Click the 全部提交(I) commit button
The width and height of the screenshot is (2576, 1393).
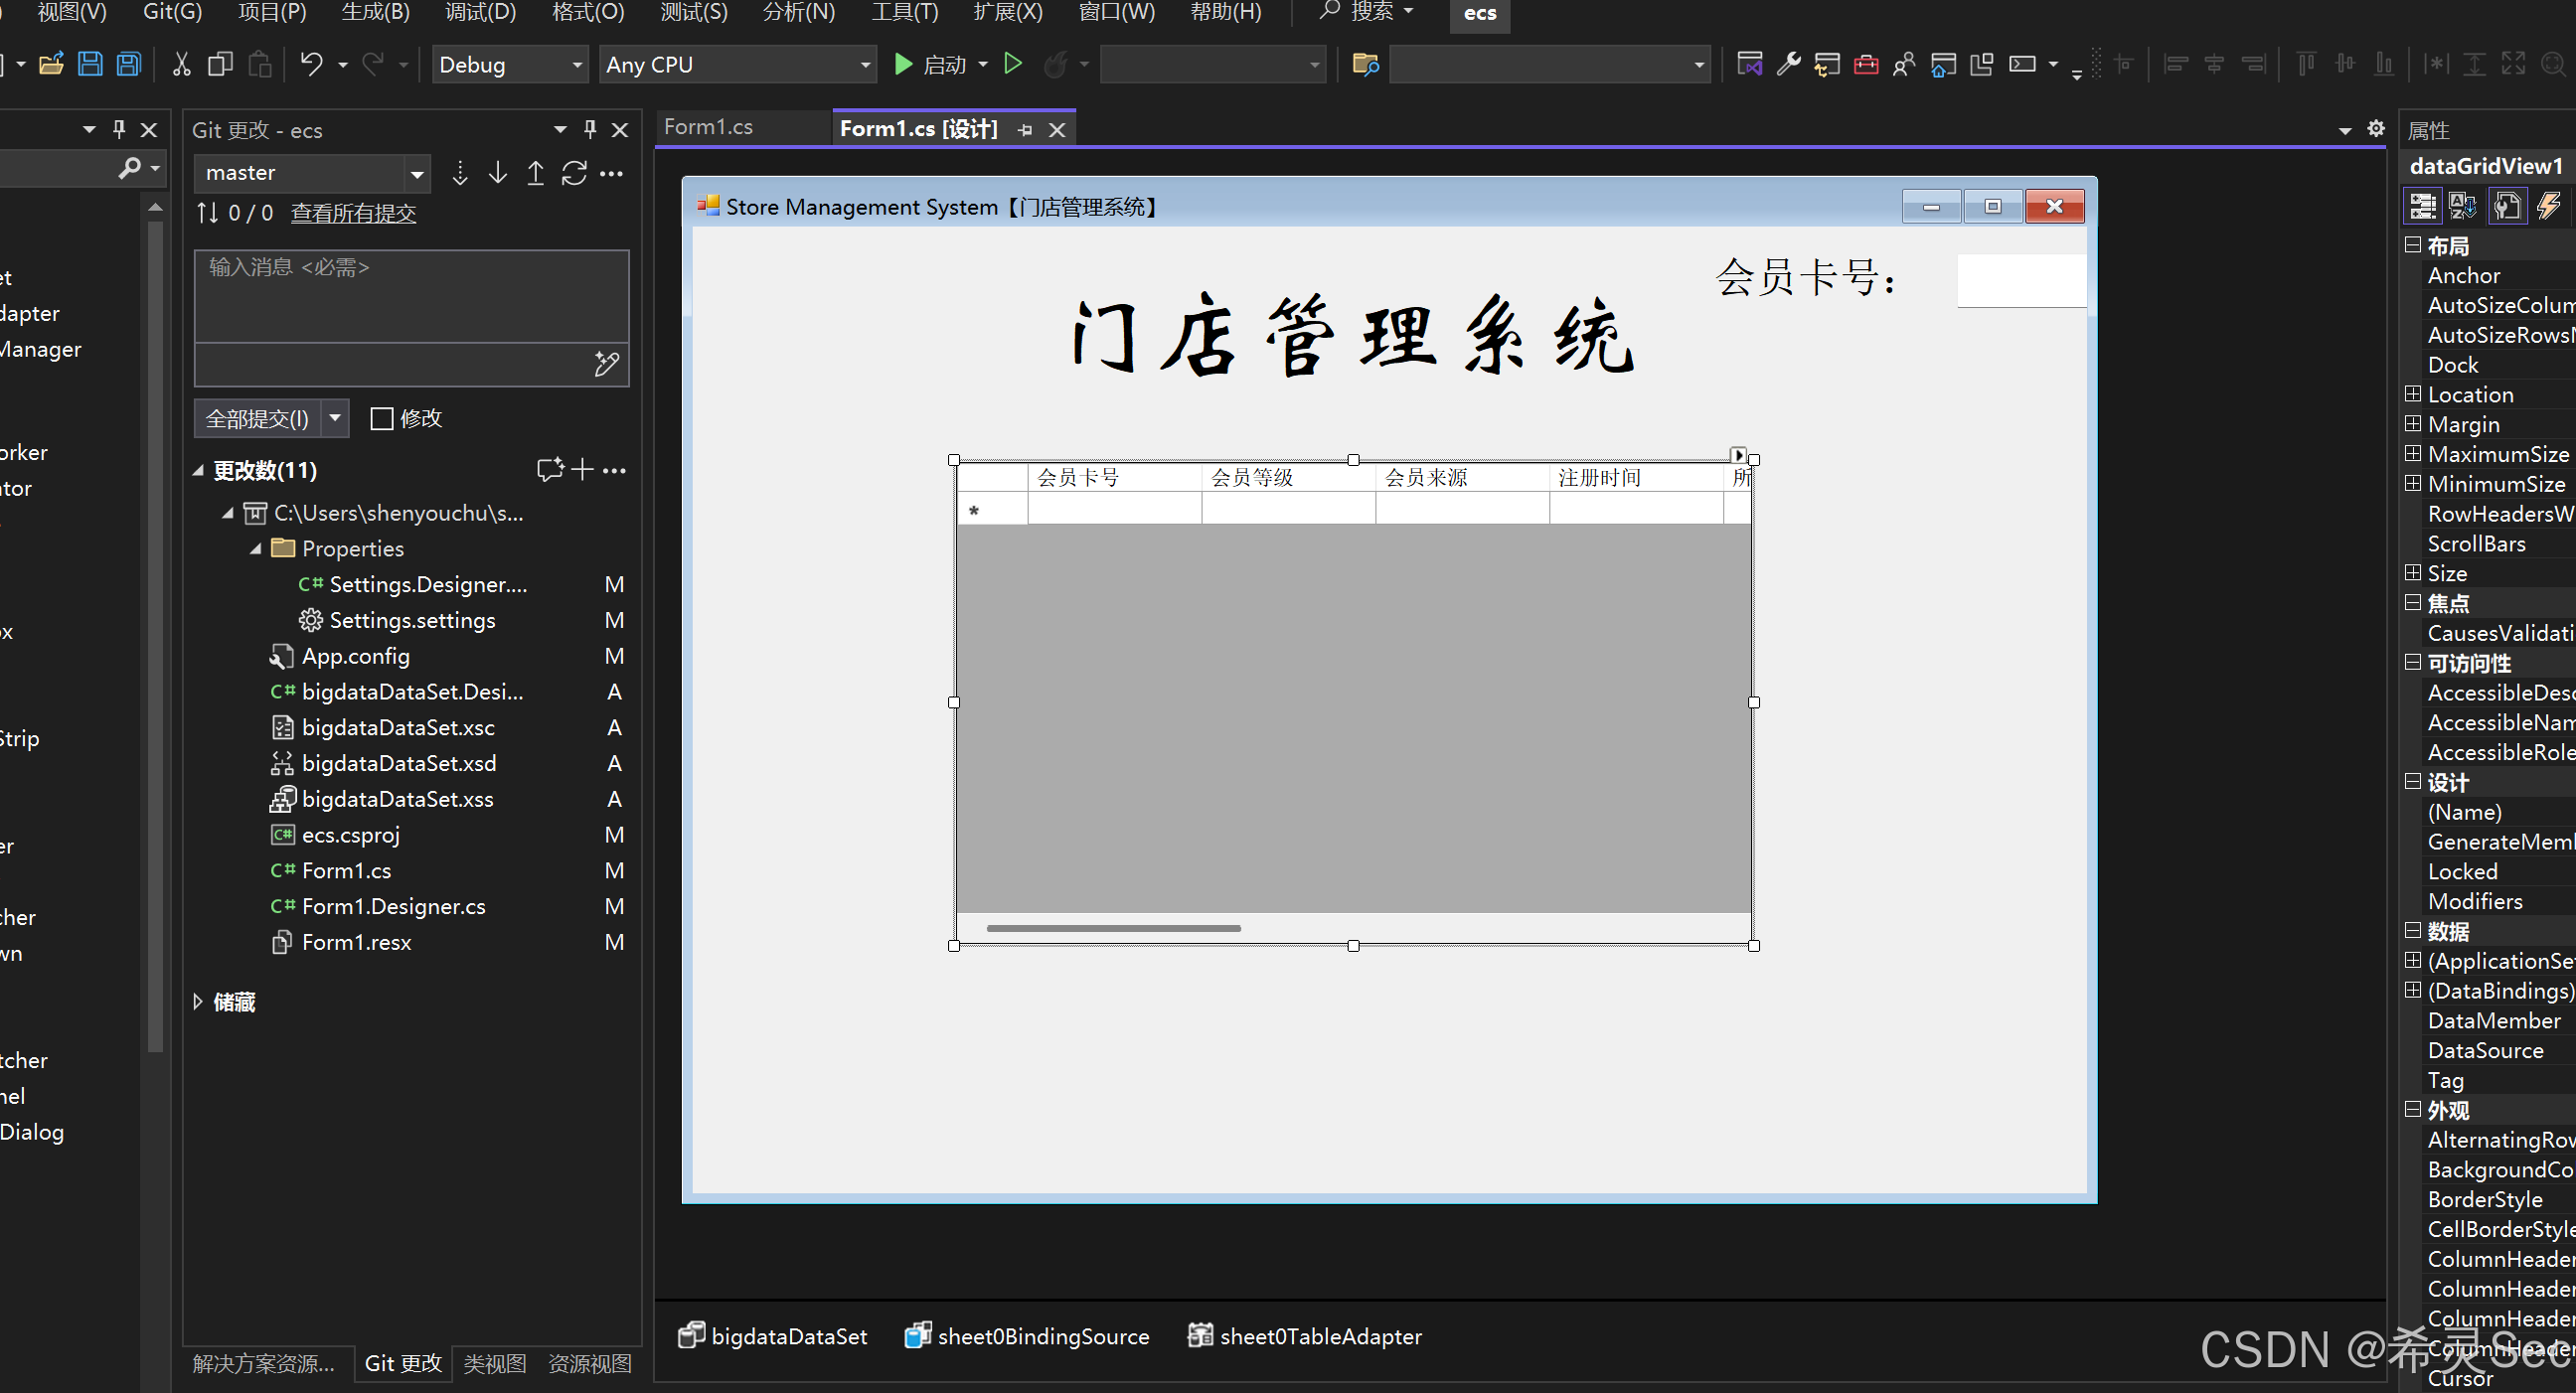pos(257,418)
